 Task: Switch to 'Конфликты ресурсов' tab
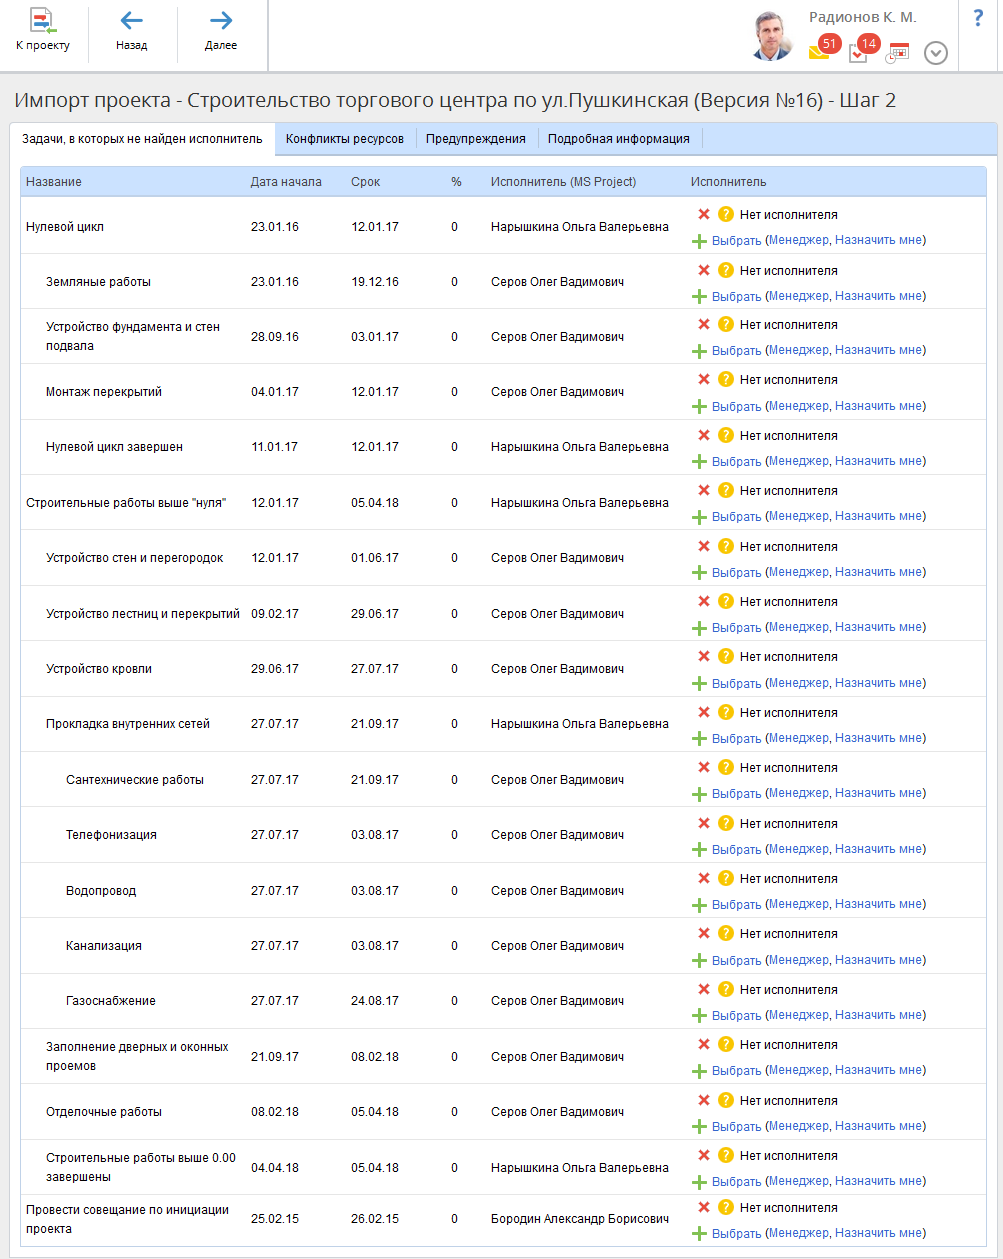[344, 139]
